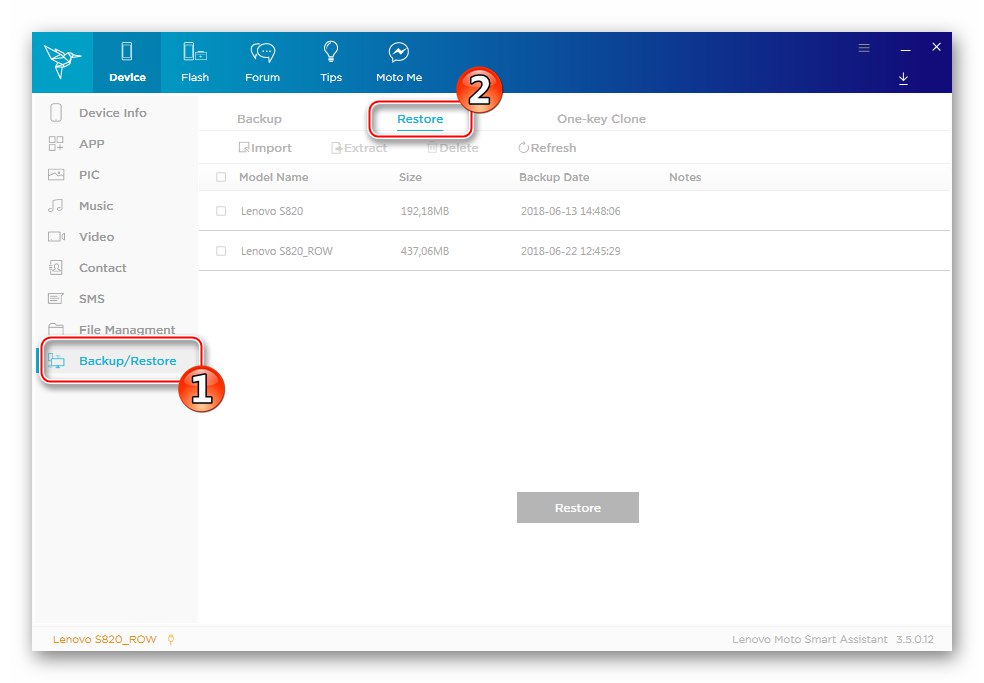
Task: Open the One-key Clone tab
Action: coord(601,118)
